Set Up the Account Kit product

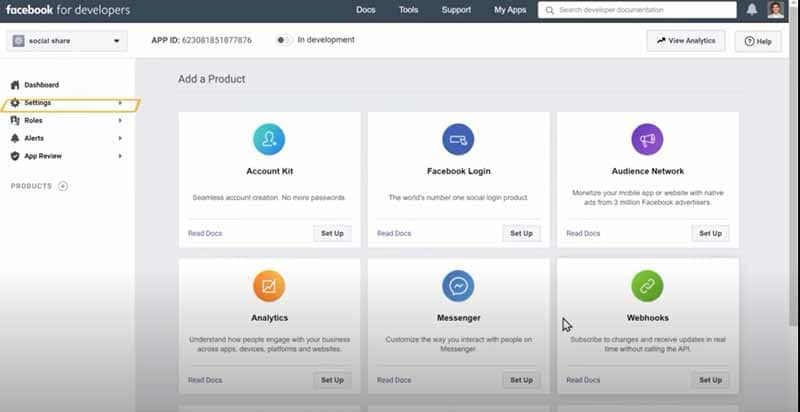tap(332, 234)
